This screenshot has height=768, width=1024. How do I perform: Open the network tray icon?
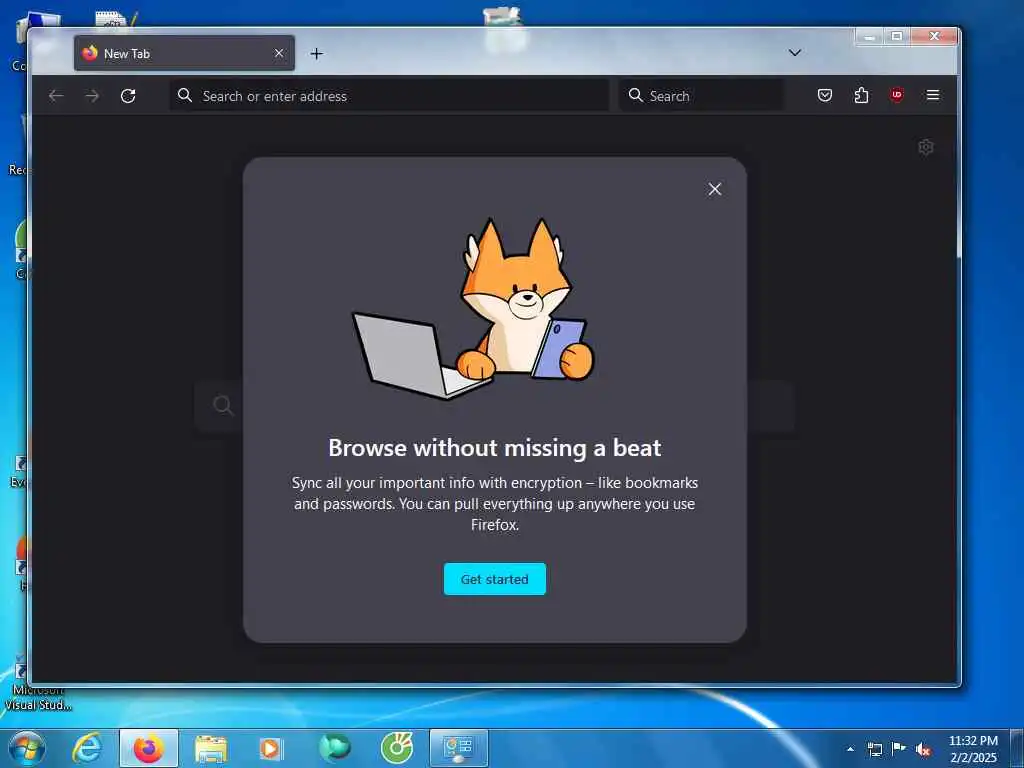point(874,749)
